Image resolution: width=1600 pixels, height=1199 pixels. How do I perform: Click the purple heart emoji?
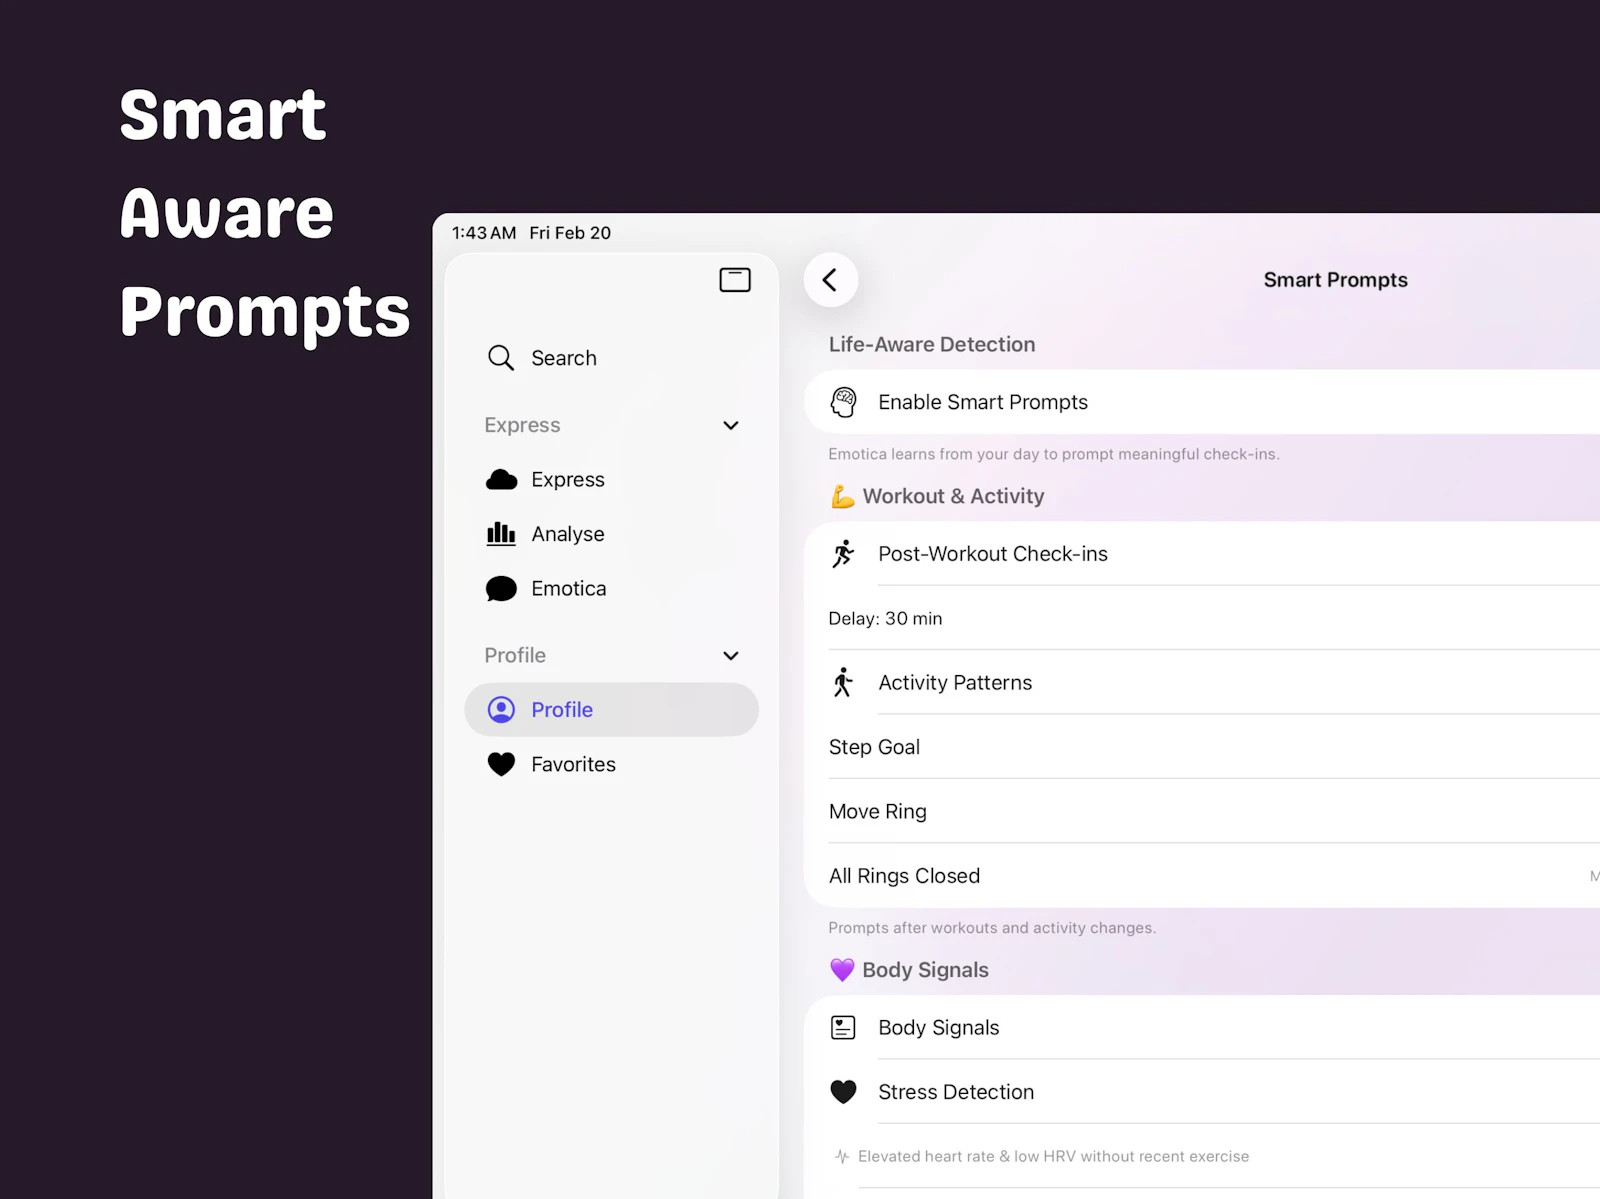(843, 970)
